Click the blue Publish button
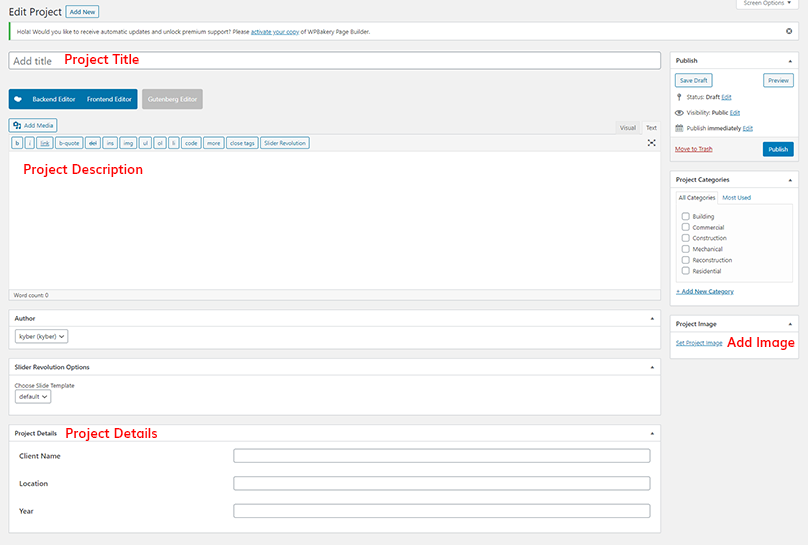This screenshot has height=545, width=808. (777, 149)
